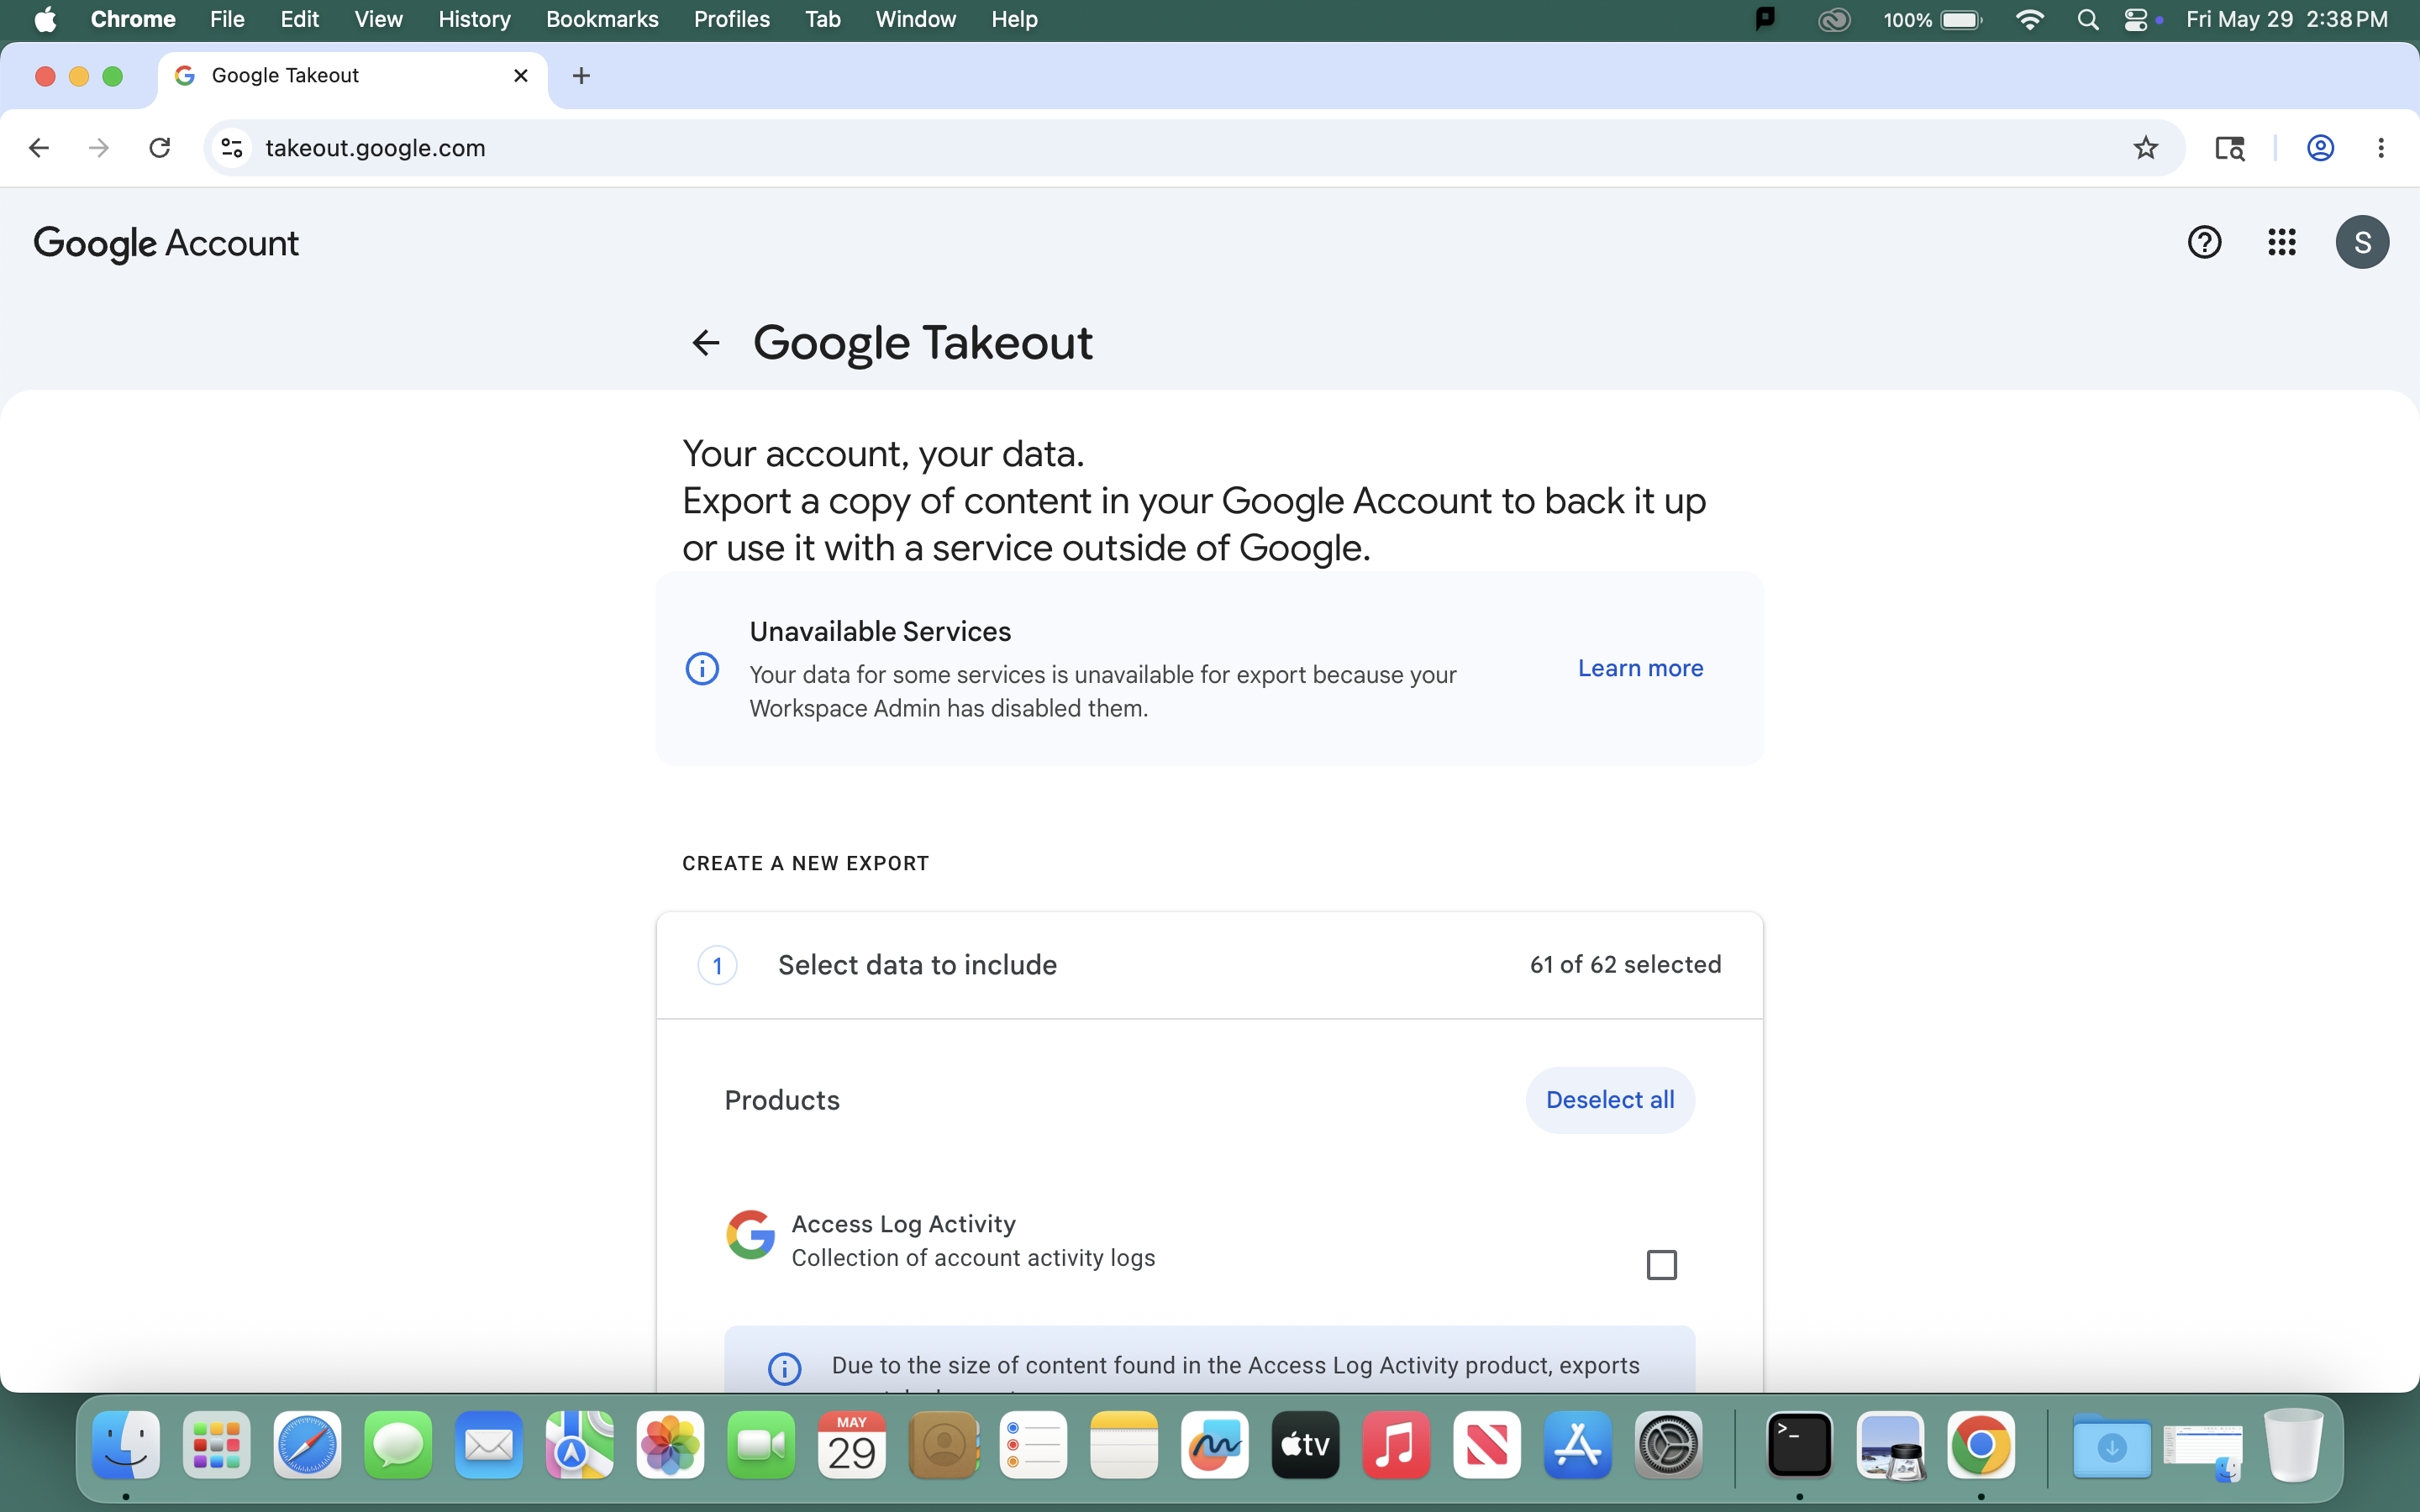
Task: Open the Google apps grid
Action: (x=2282, y=242)
